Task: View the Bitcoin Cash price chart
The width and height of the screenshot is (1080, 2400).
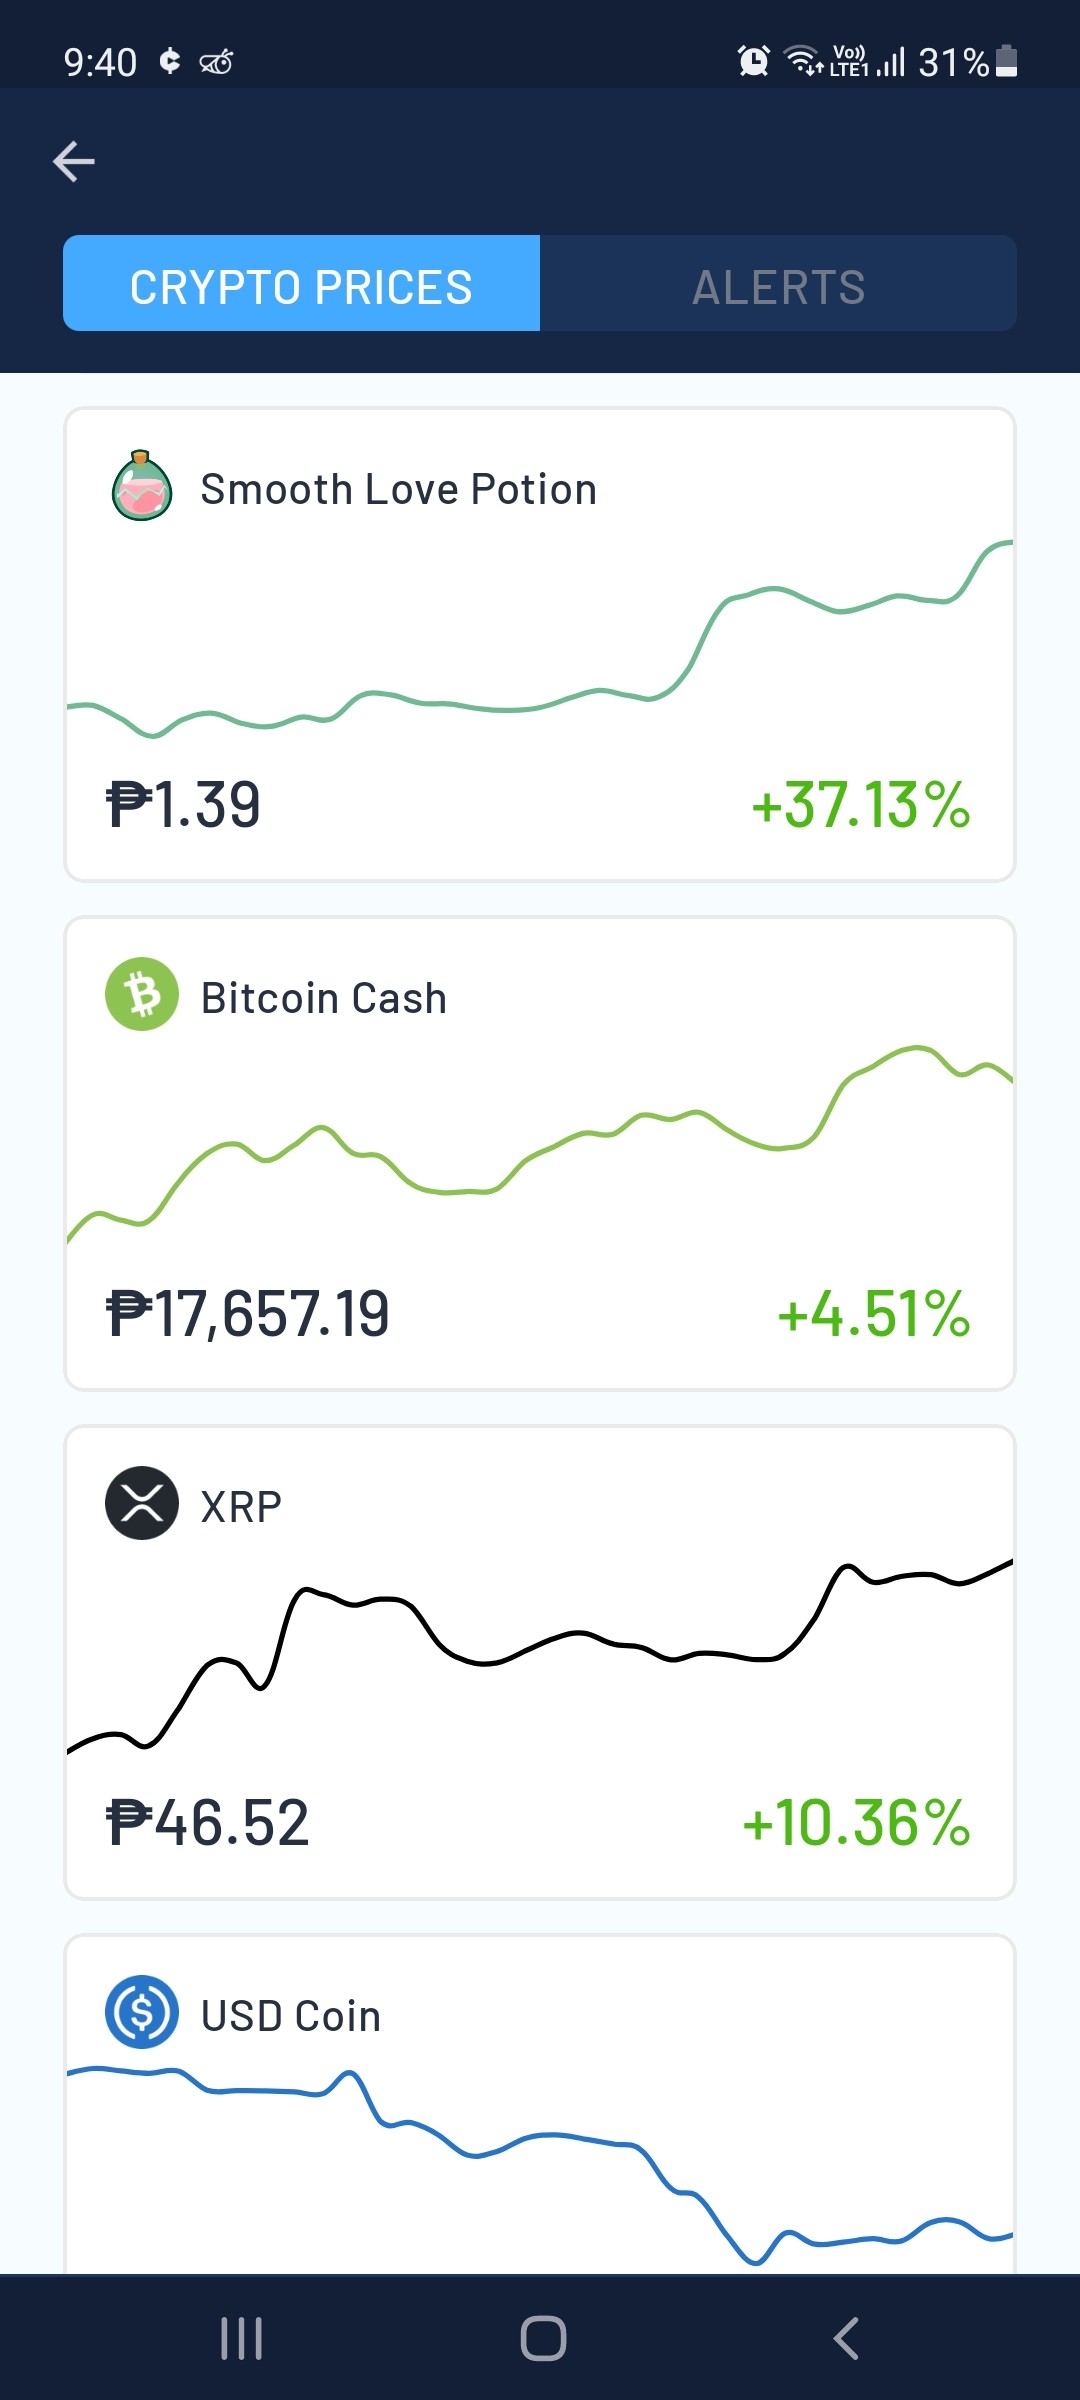Action: pyautogui.click(x=540, y=1145)
